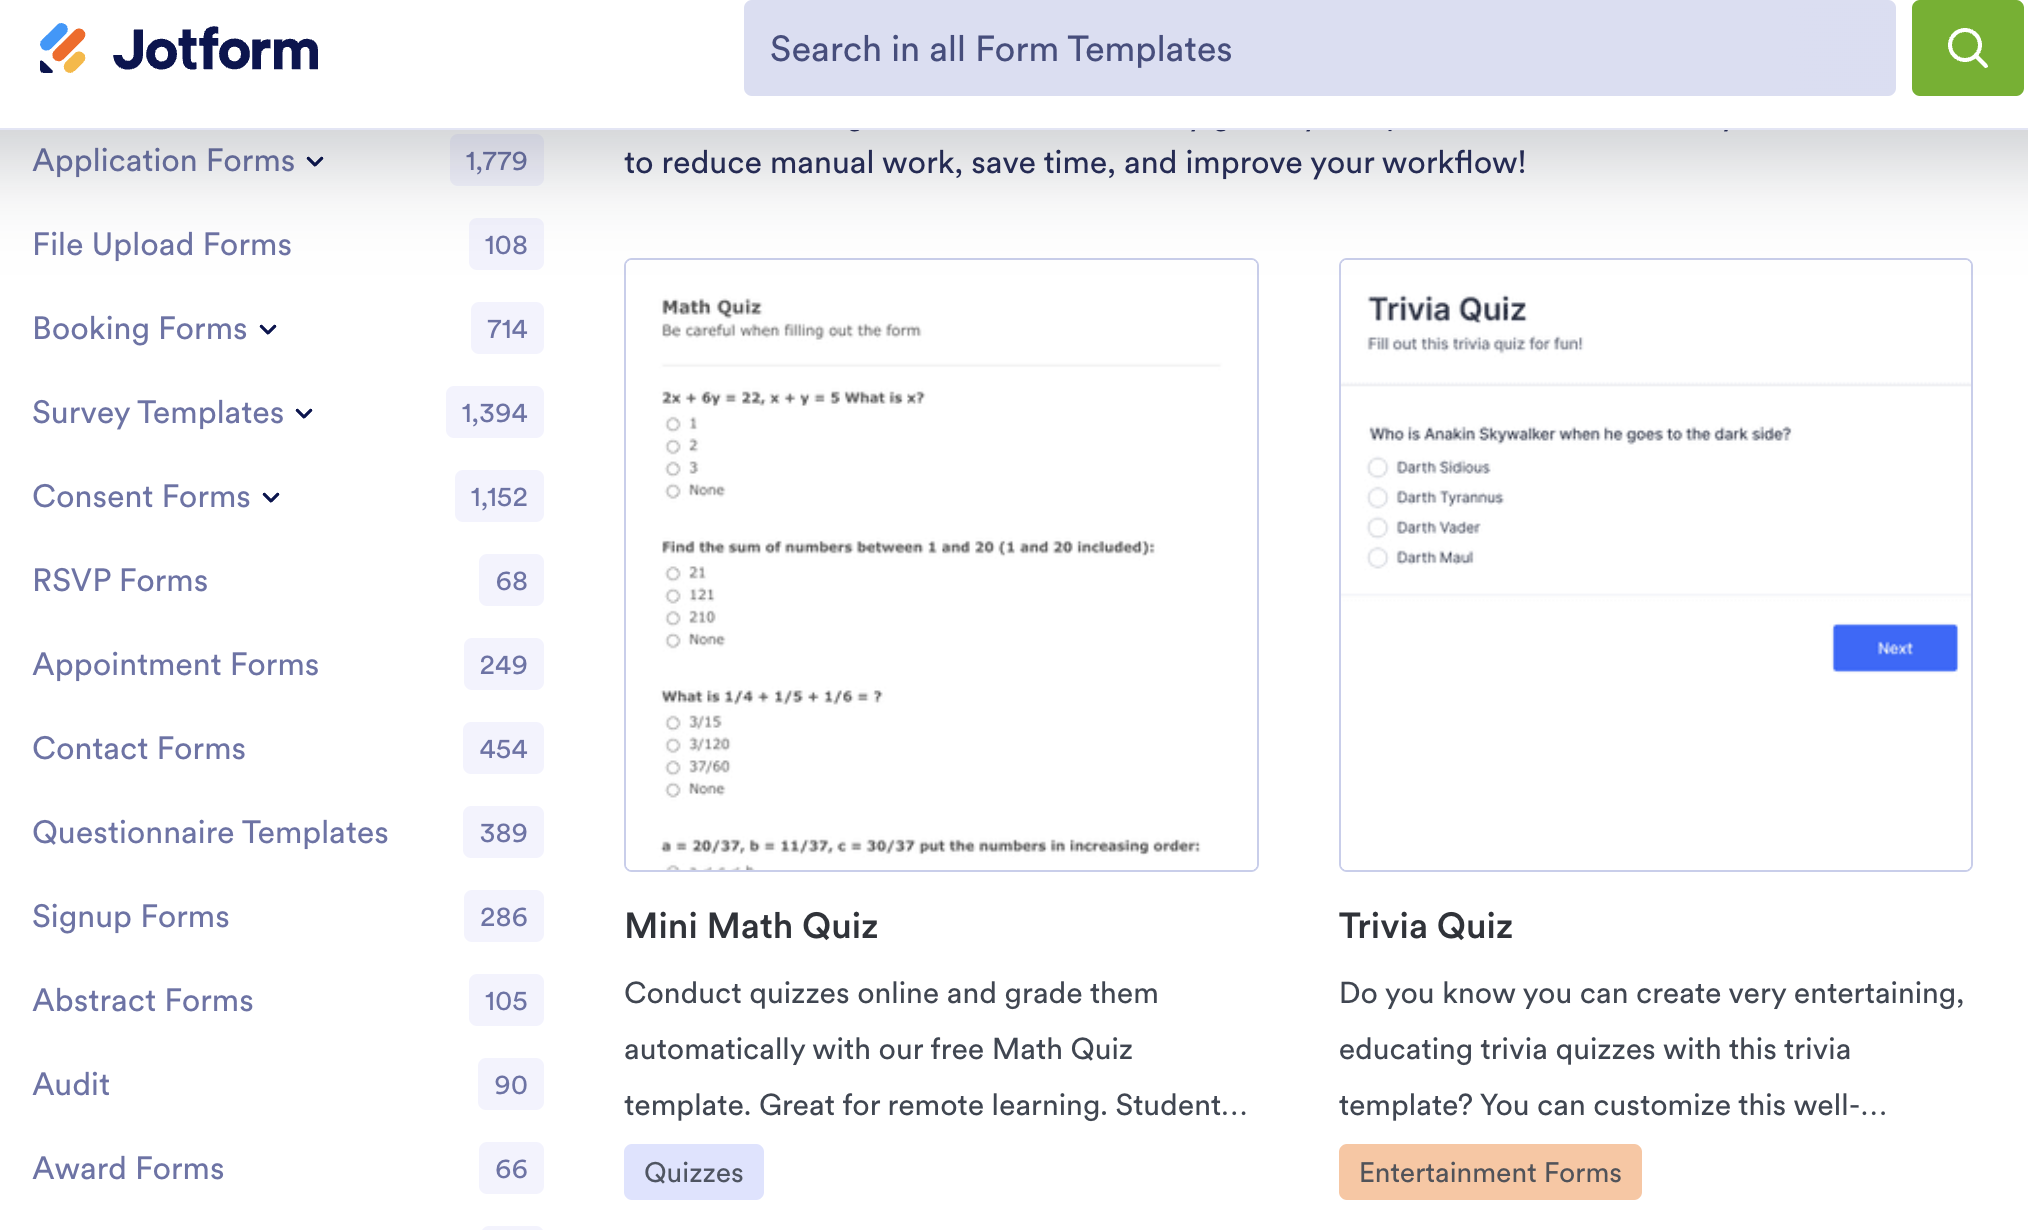2028x1230 pixels.
Task: Select the Darth Vader radio option
Action: (x=1379, y=527)
